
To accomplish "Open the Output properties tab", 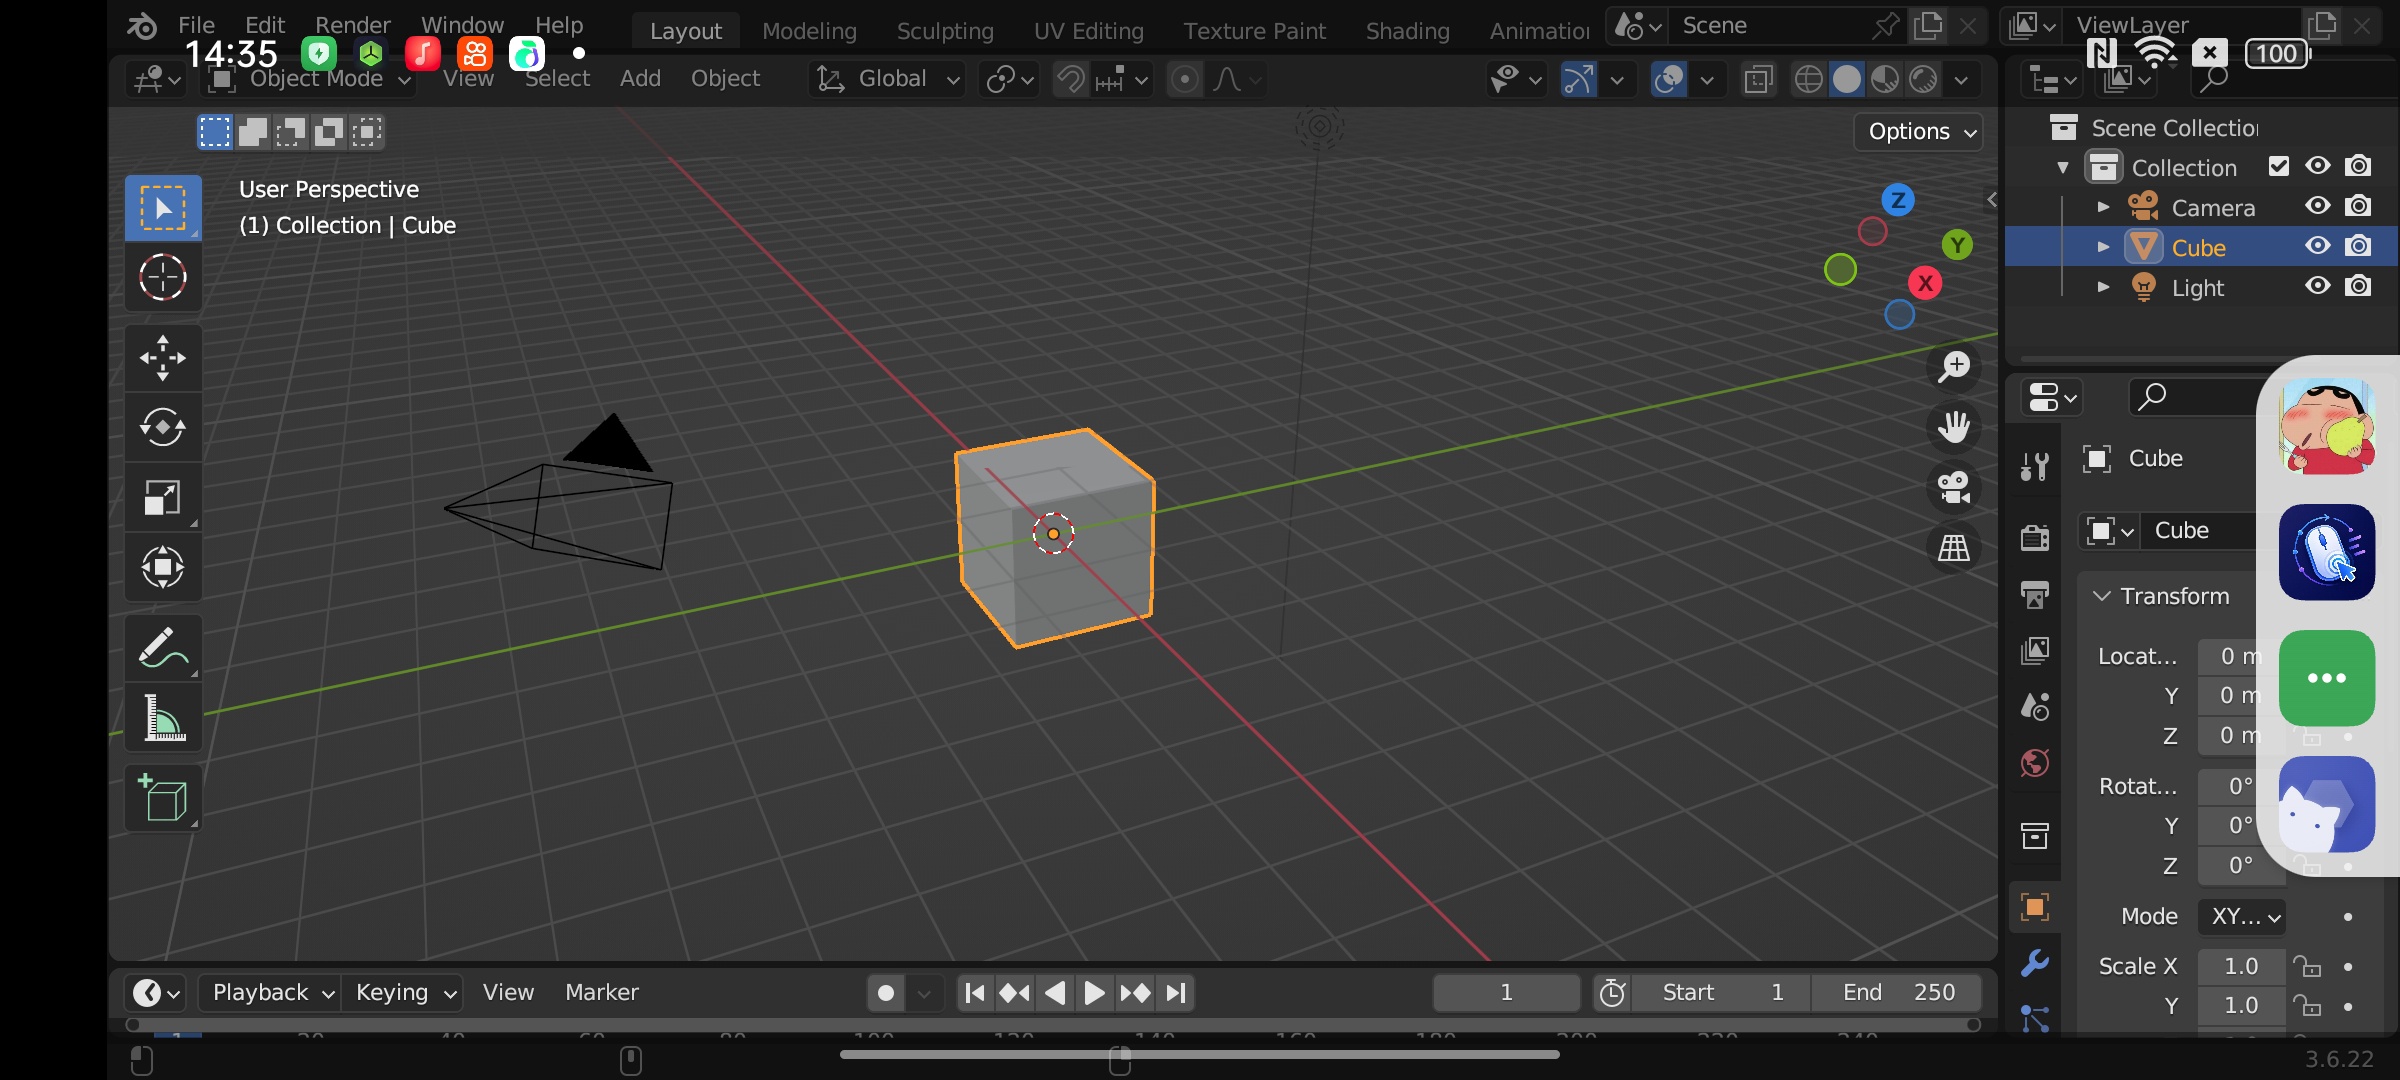I will click(2035, 594).
